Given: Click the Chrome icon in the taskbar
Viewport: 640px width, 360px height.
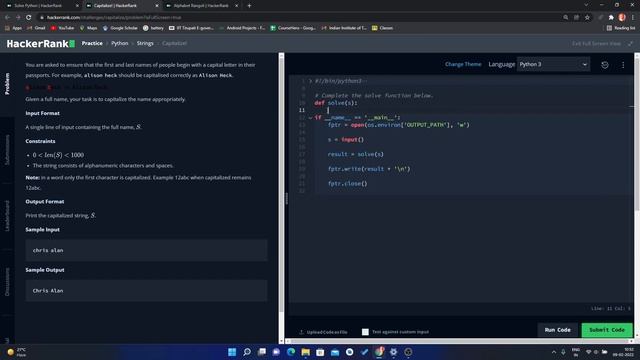Looking at the screenshot, I should point(379,352).
